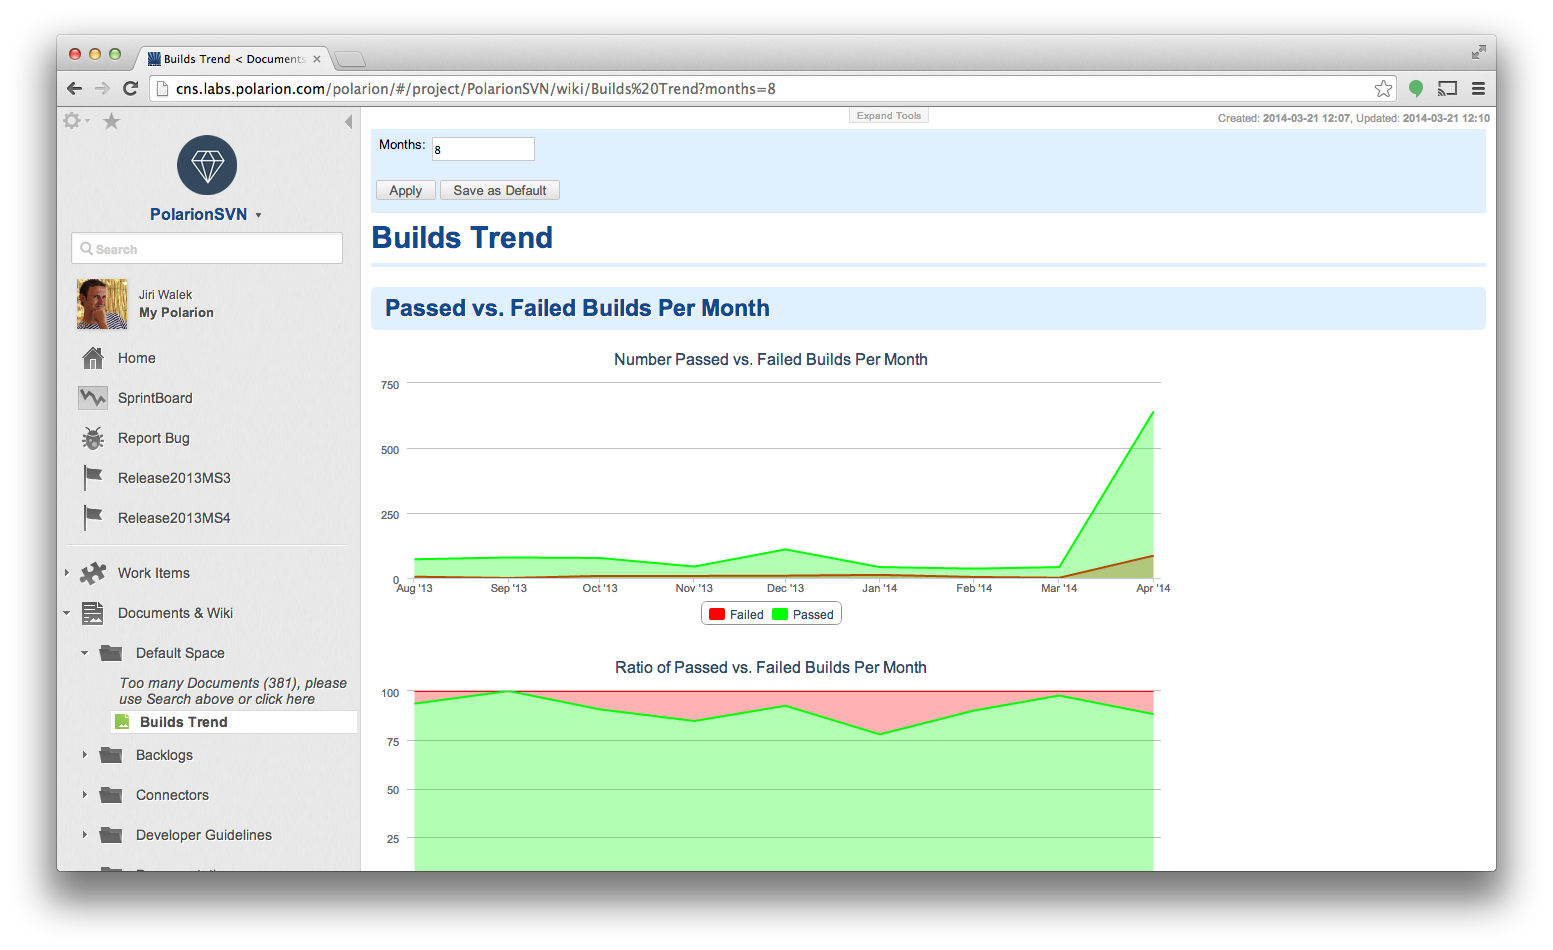Select the Release2013MS3 flag icon
The width and height of the screenshot is (1553, 950).
(x=92, y=477)
